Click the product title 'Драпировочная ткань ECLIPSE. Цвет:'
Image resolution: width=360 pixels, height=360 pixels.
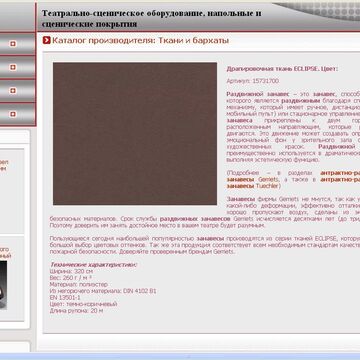tap(282, 69)
